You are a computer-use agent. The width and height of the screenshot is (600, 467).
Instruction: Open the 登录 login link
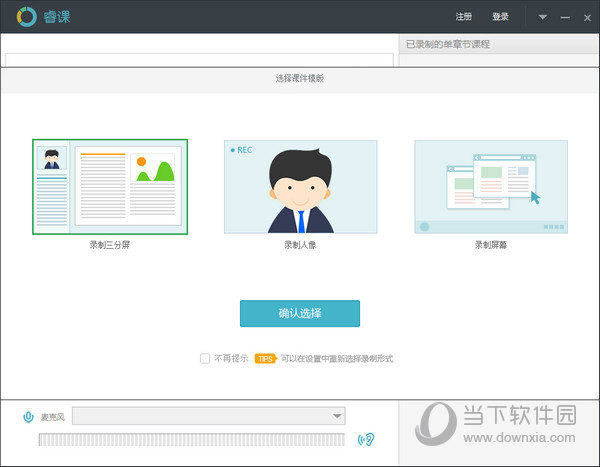pyautogui.click(x=500, y=17)
